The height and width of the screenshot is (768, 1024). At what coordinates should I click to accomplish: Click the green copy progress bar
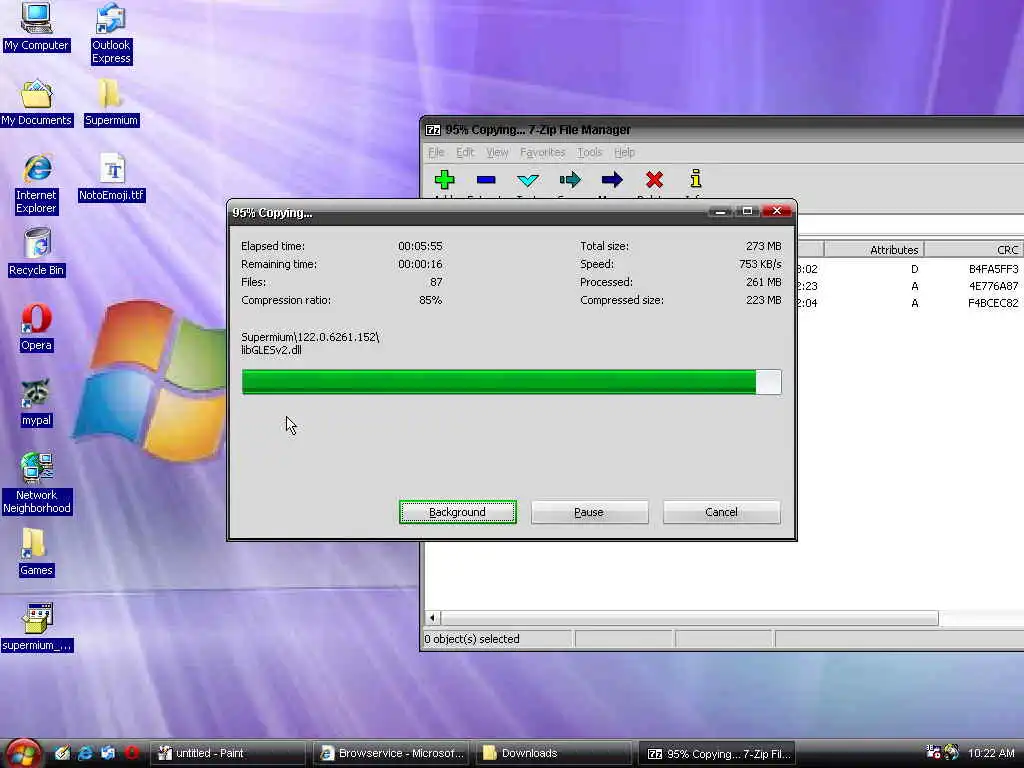click(511, 382)
